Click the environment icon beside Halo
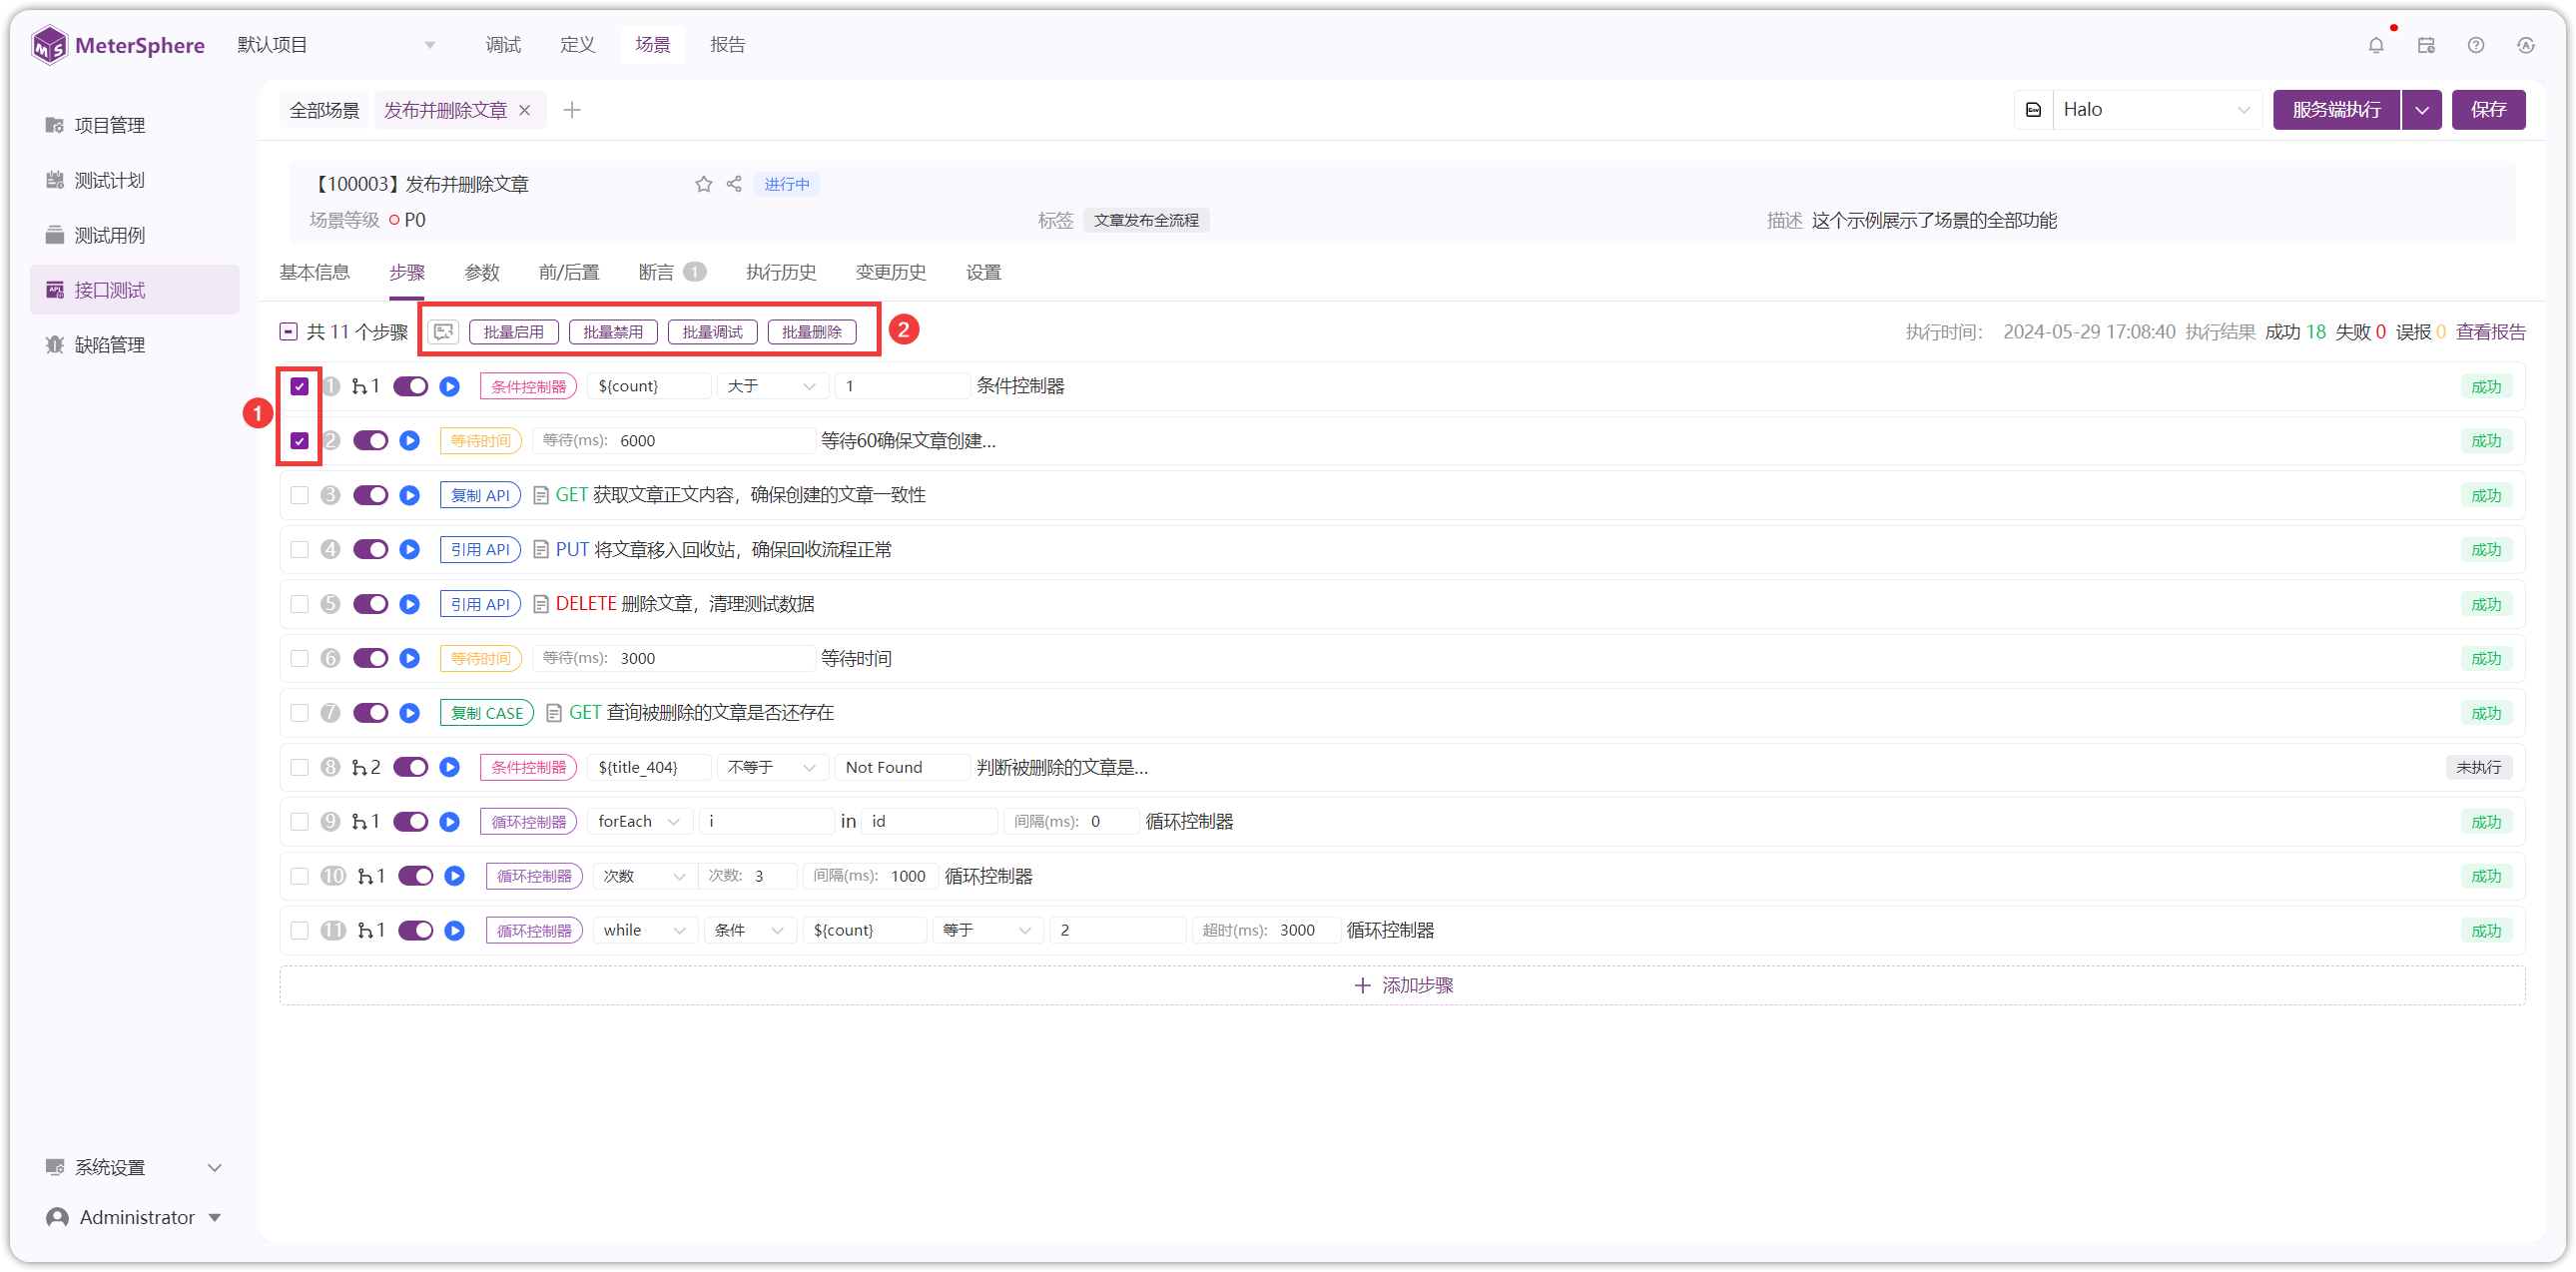 click(x=2033, y=110)
